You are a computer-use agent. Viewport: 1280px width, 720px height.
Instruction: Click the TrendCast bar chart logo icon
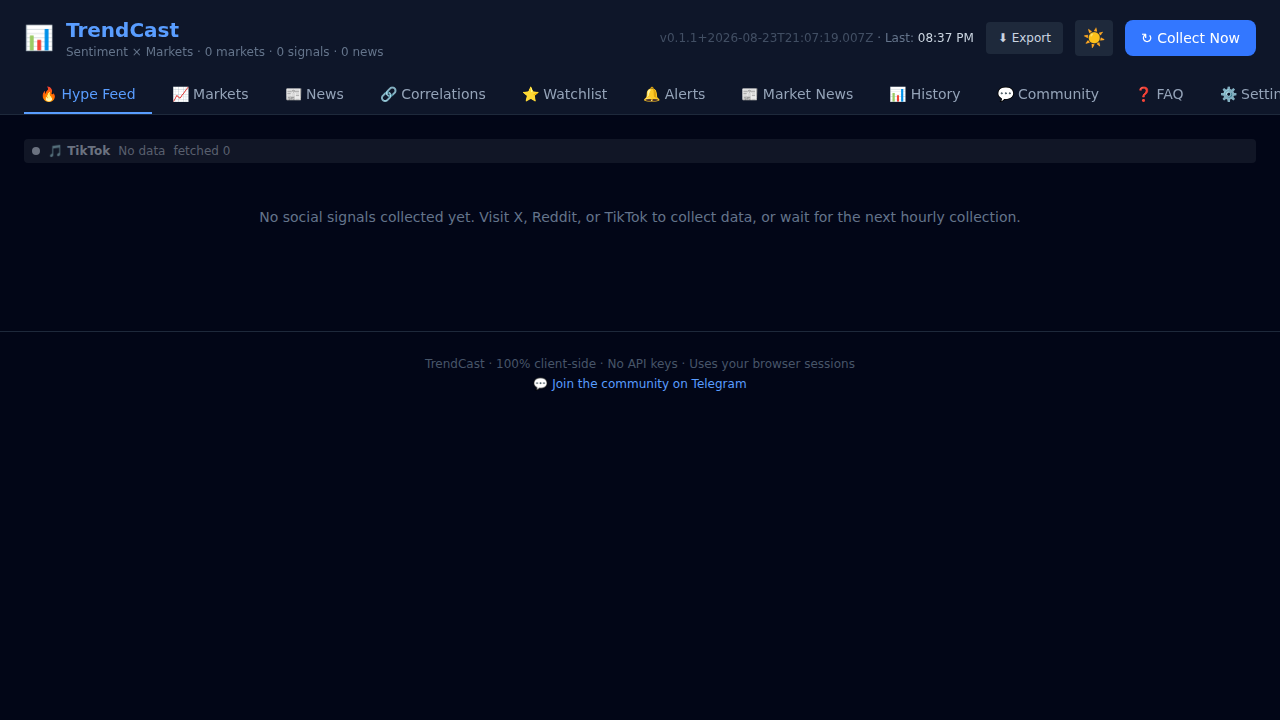pyautogui.click(x=39, y=38)
